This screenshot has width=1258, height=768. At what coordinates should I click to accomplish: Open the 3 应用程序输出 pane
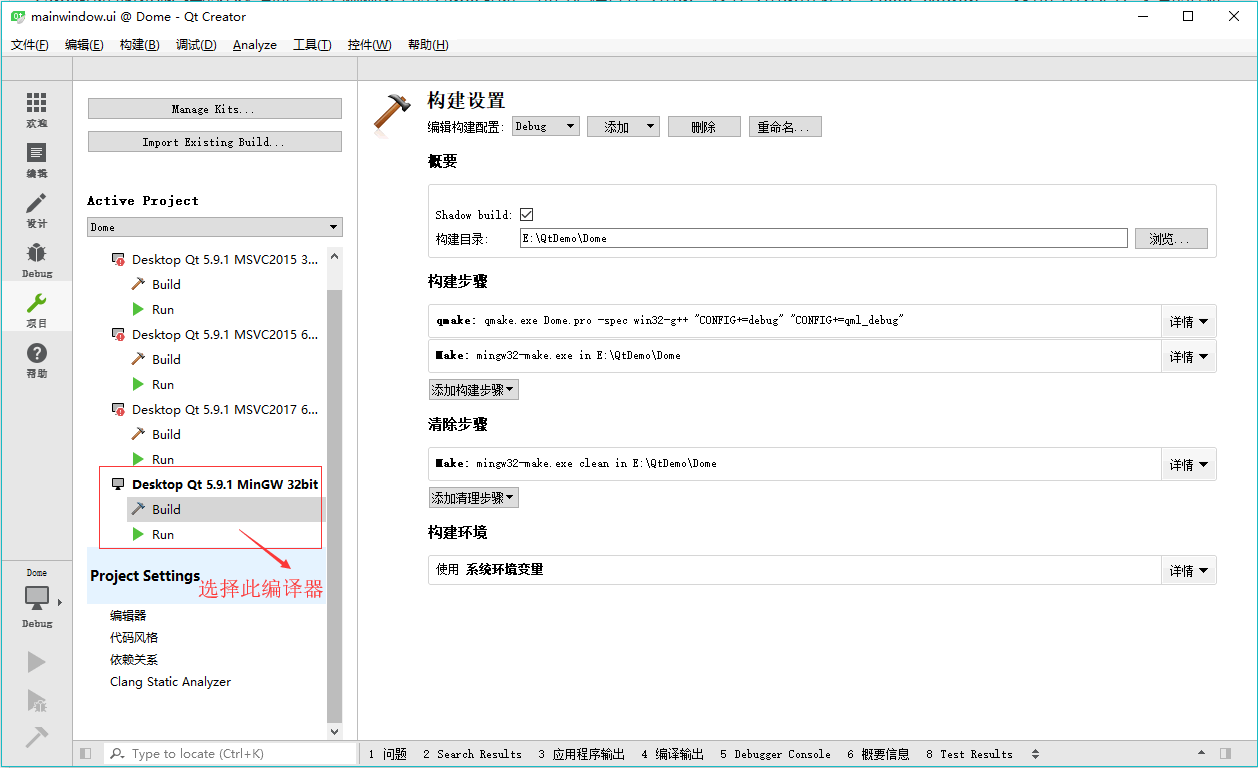[x=581, y=754]
